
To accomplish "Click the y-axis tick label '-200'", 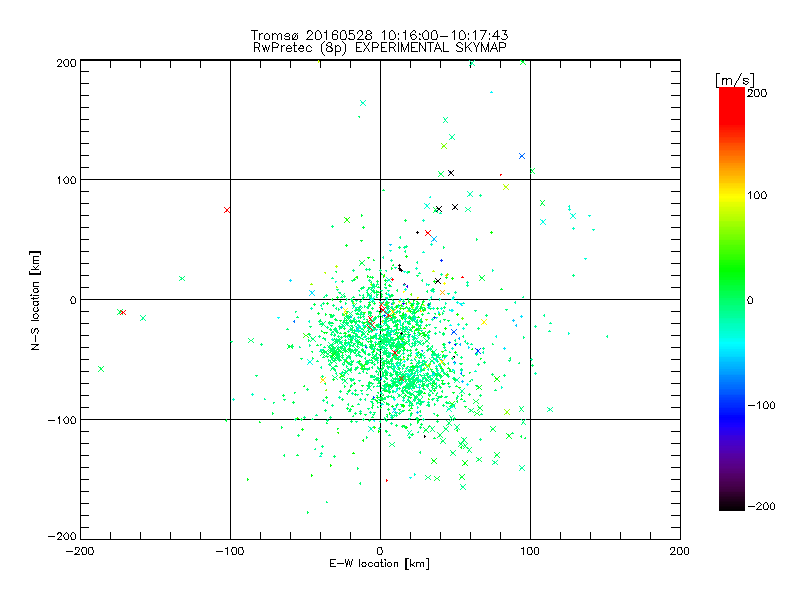I will pos(62,536).
